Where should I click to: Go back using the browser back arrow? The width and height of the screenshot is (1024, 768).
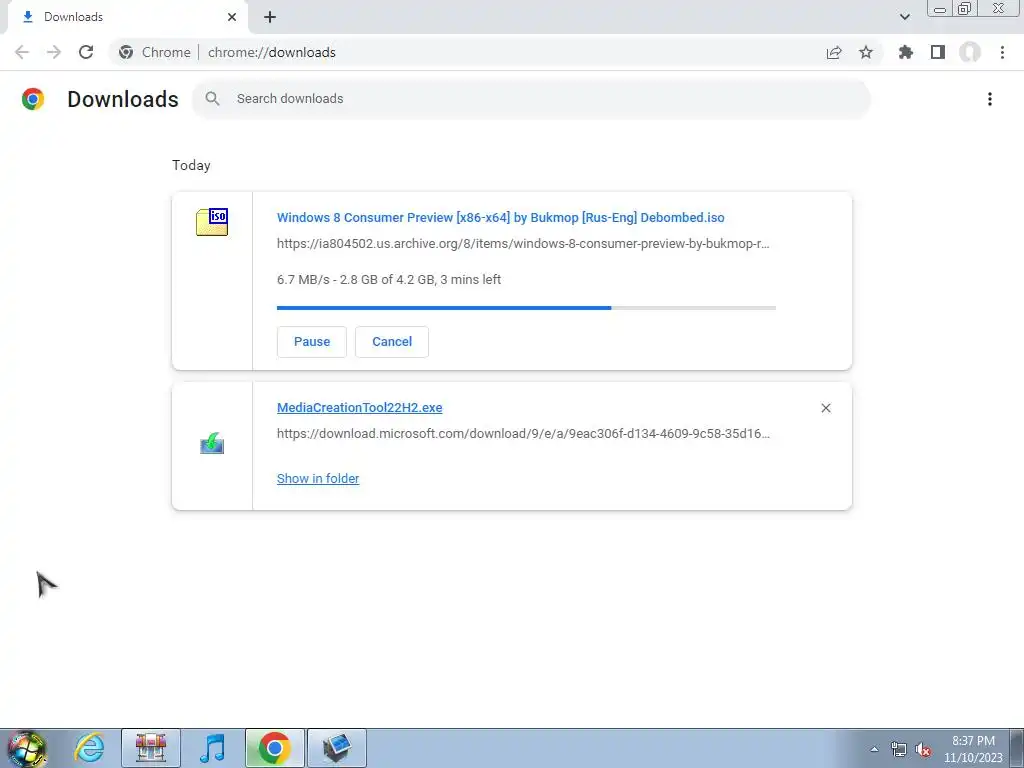[22, 52]
